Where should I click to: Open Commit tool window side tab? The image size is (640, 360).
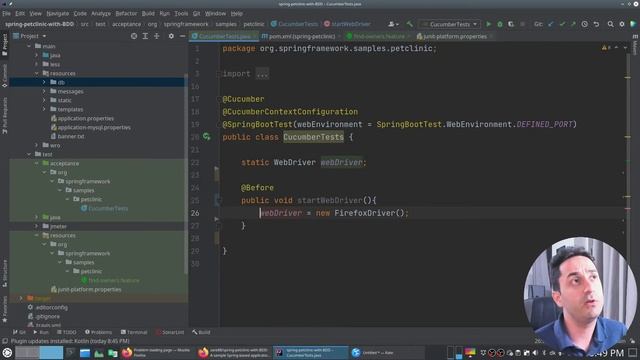[x=4, y=76]
